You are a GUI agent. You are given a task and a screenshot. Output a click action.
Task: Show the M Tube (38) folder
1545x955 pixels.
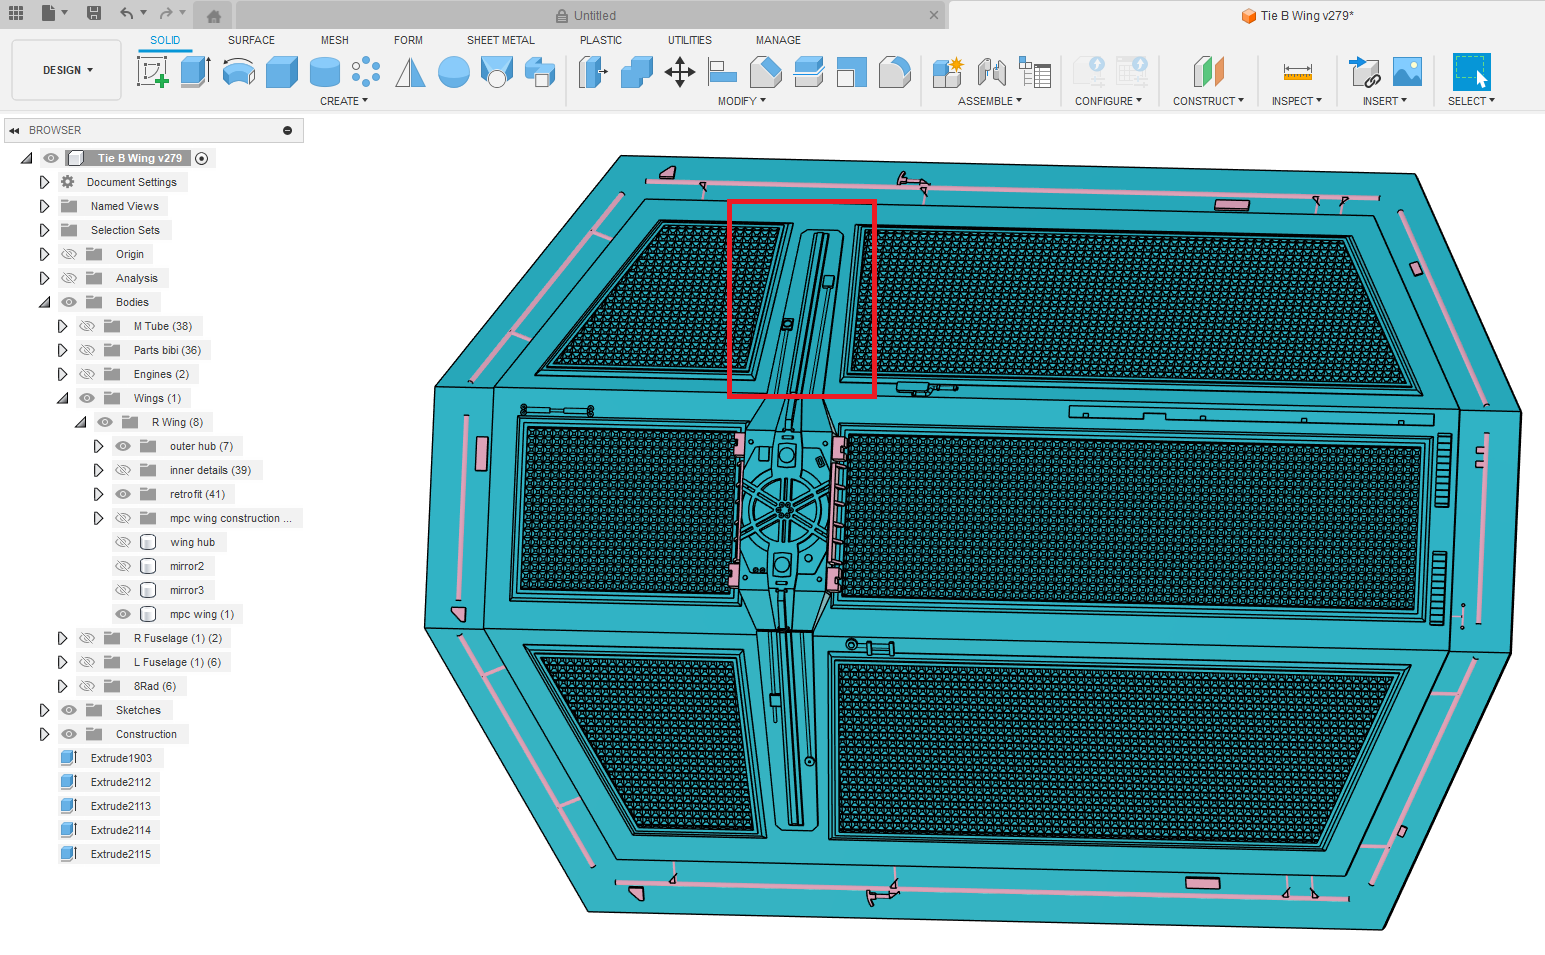(87, 326)
